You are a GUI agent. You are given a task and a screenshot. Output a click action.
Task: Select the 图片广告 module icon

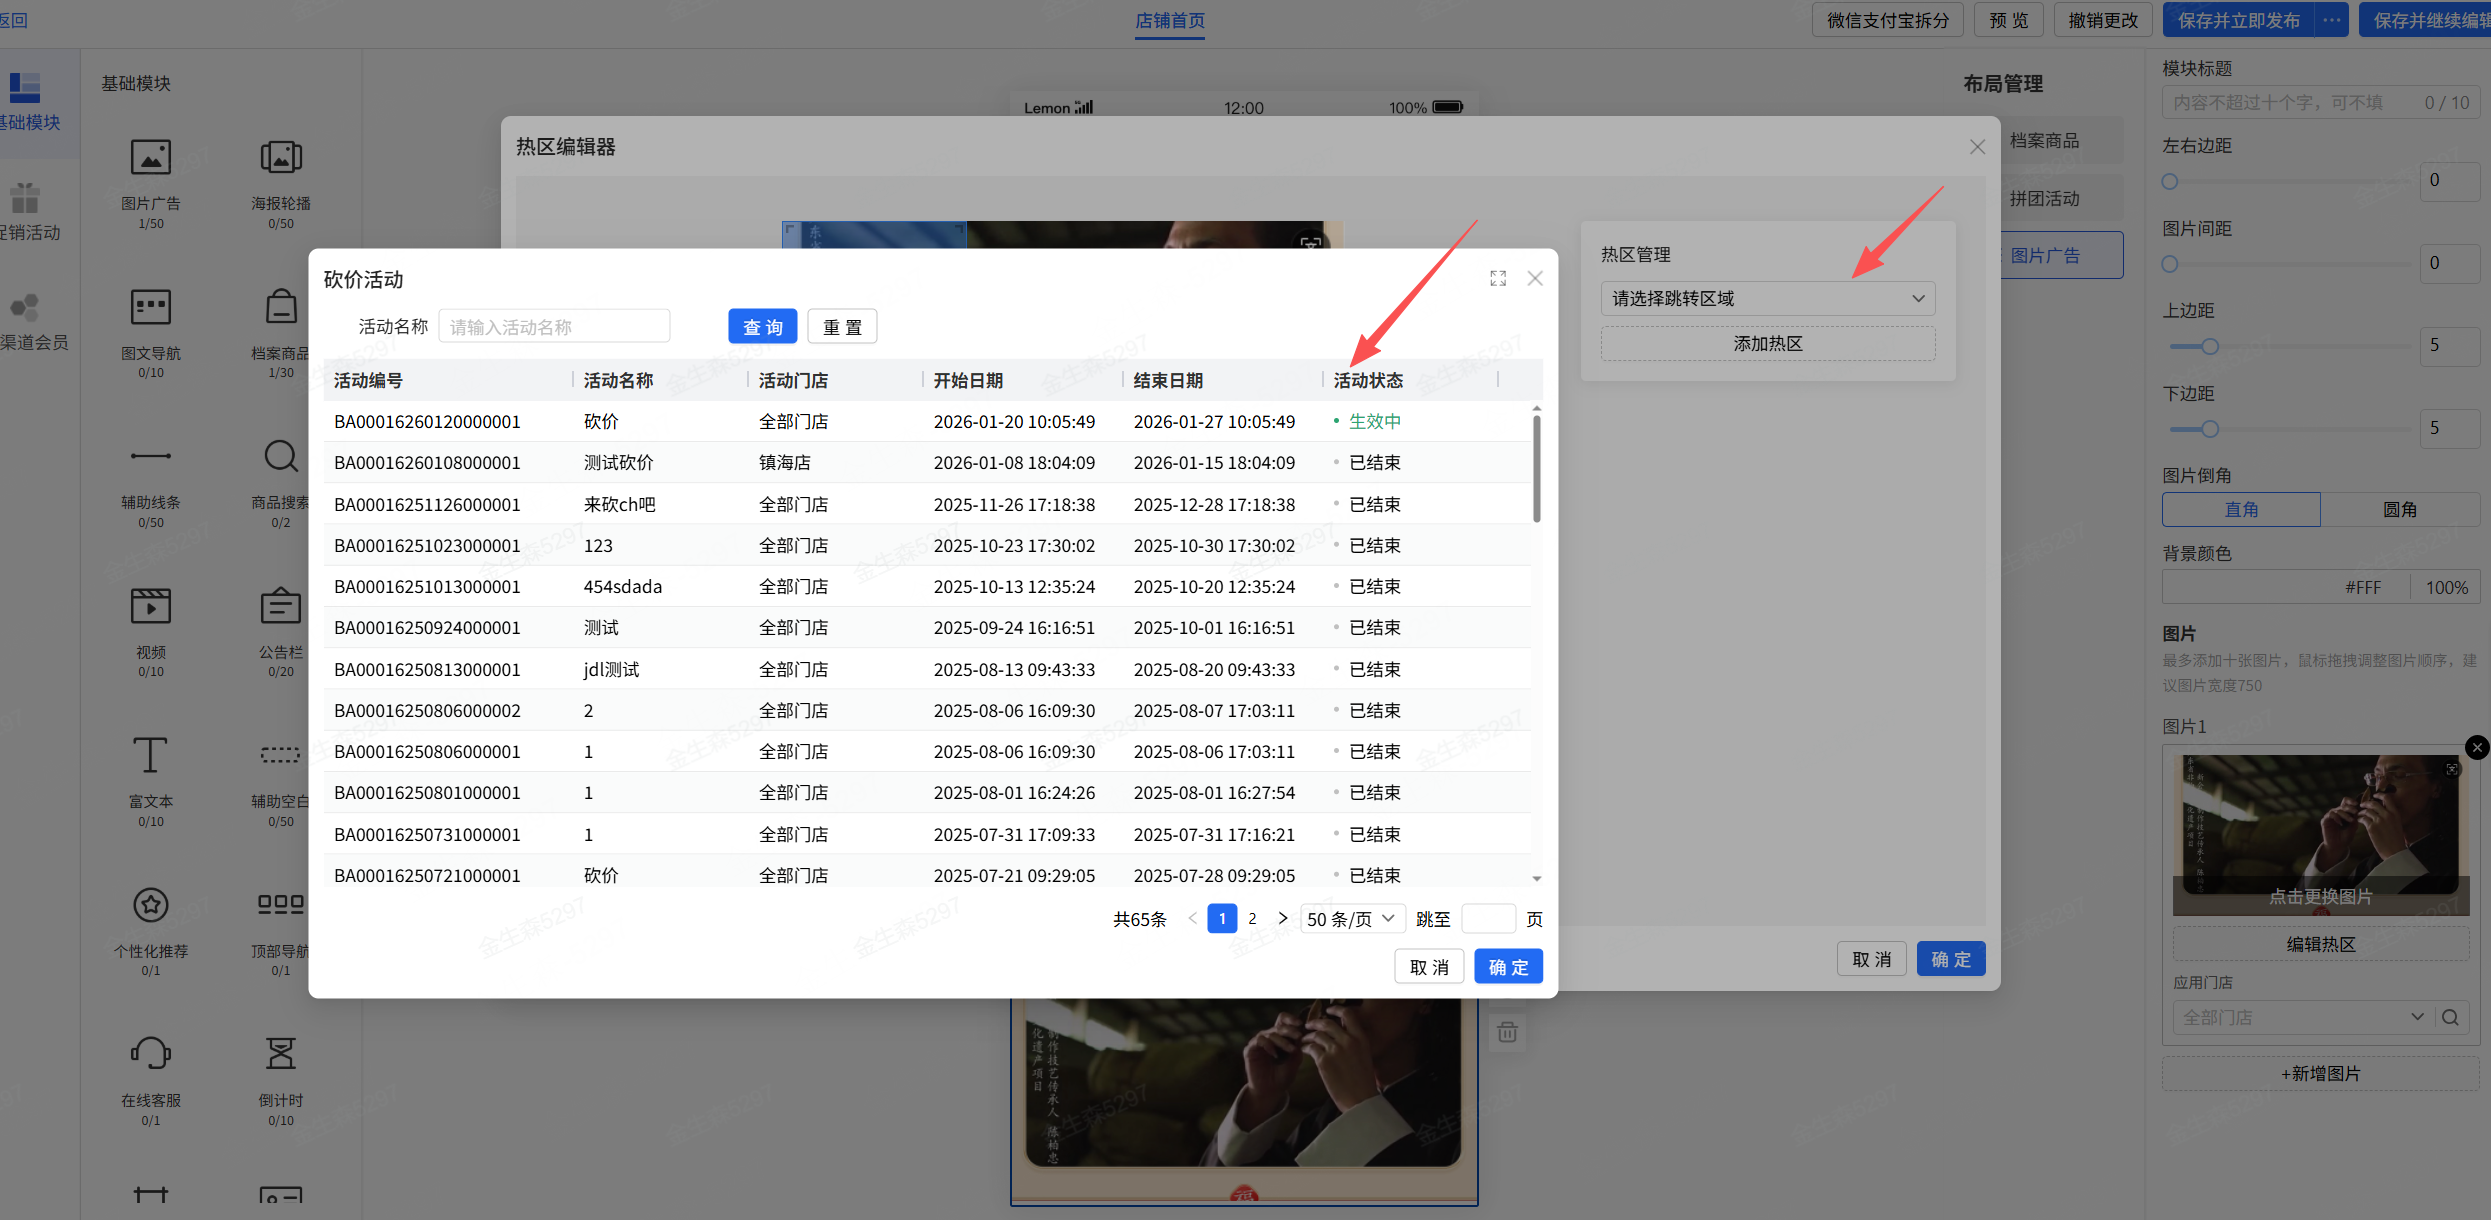tap(151, 158)
